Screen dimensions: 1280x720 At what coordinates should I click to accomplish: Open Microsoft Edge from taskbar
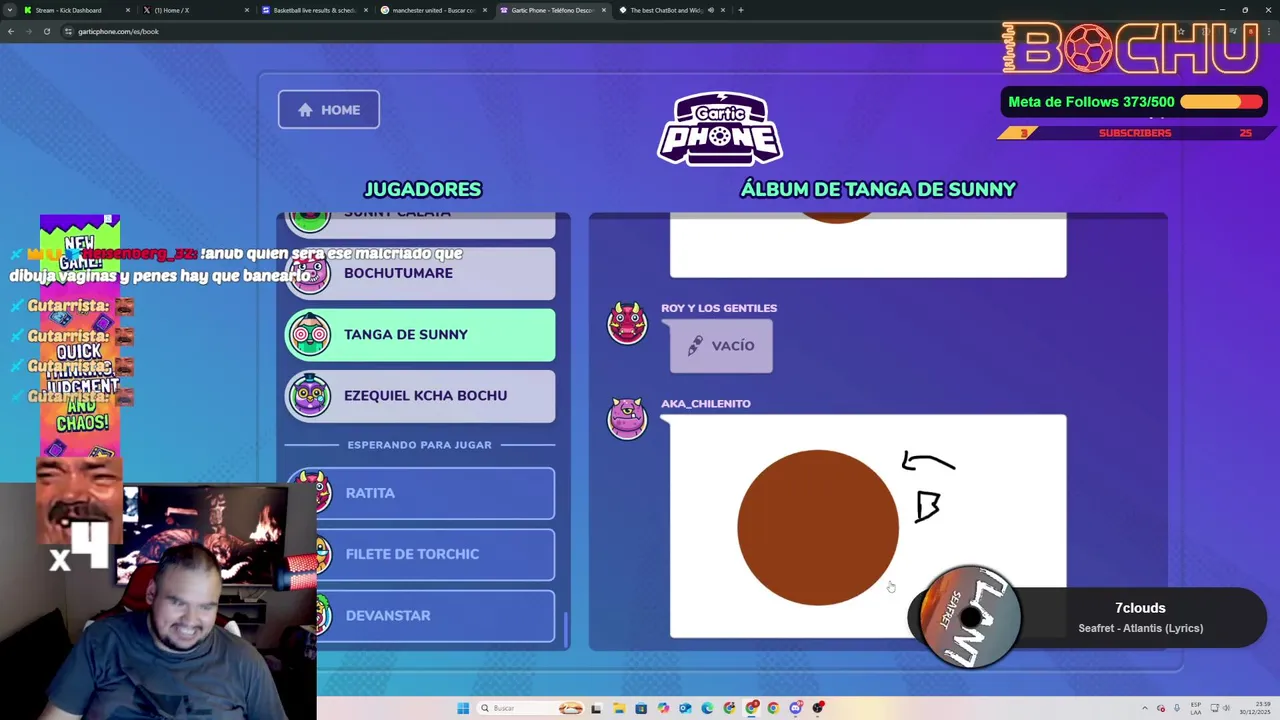pyautogui.click(x=707, y=708)
